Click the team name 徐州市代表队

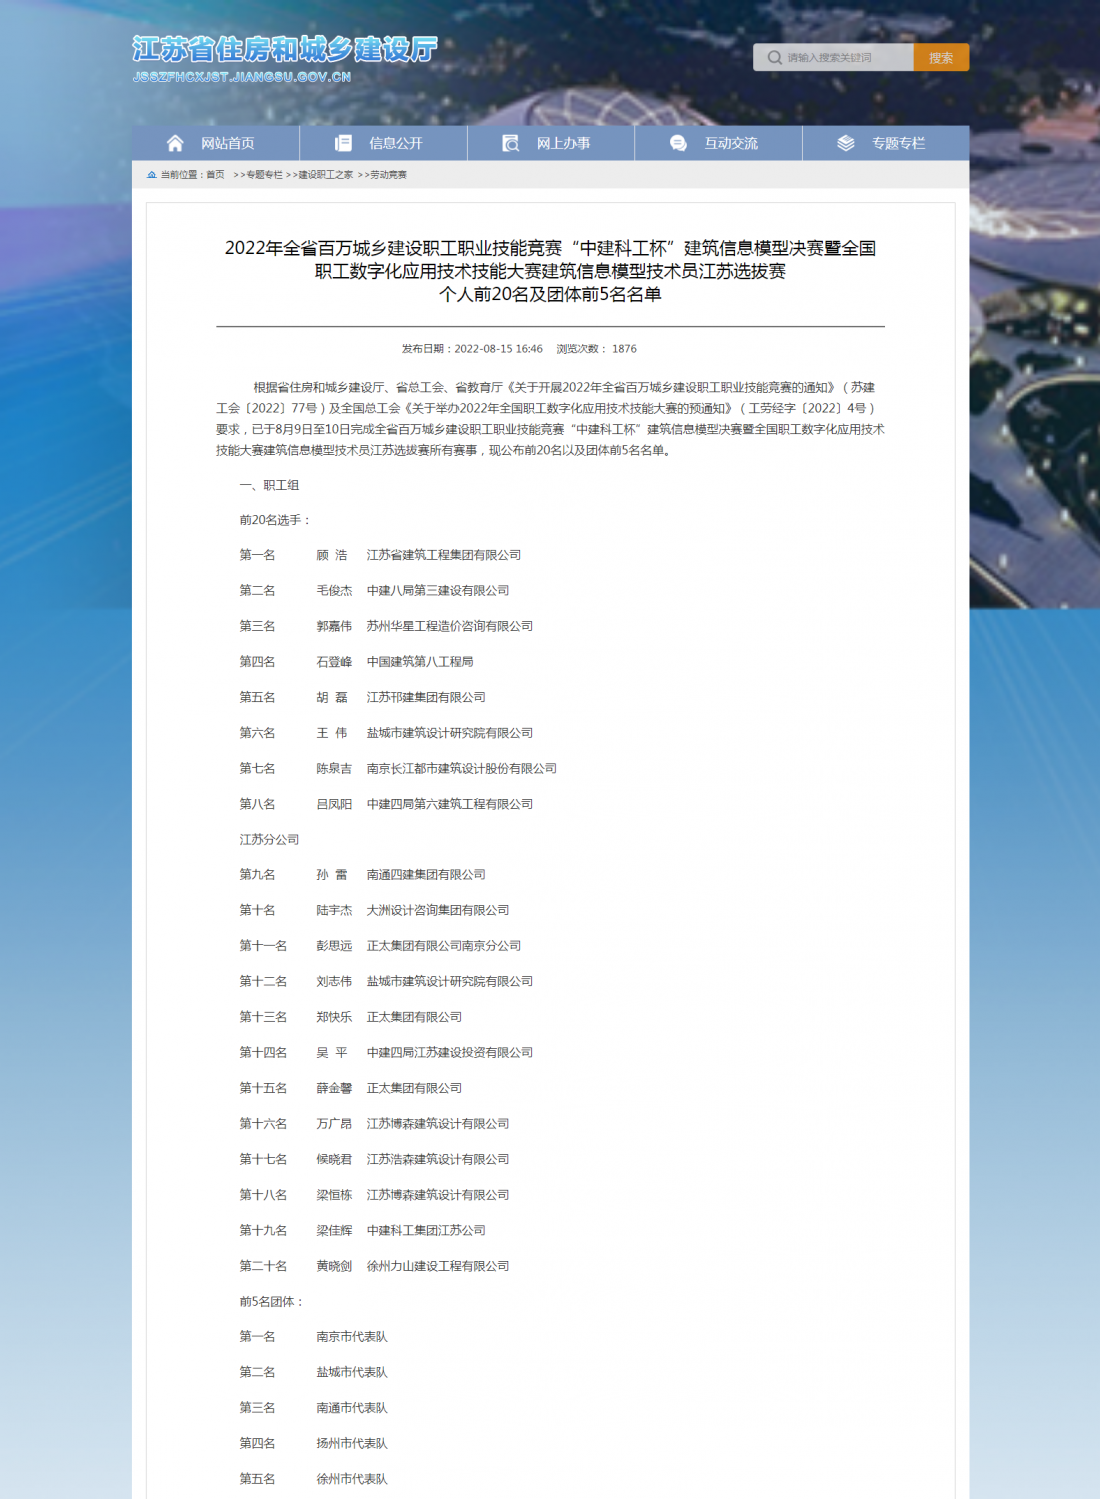352,1479
